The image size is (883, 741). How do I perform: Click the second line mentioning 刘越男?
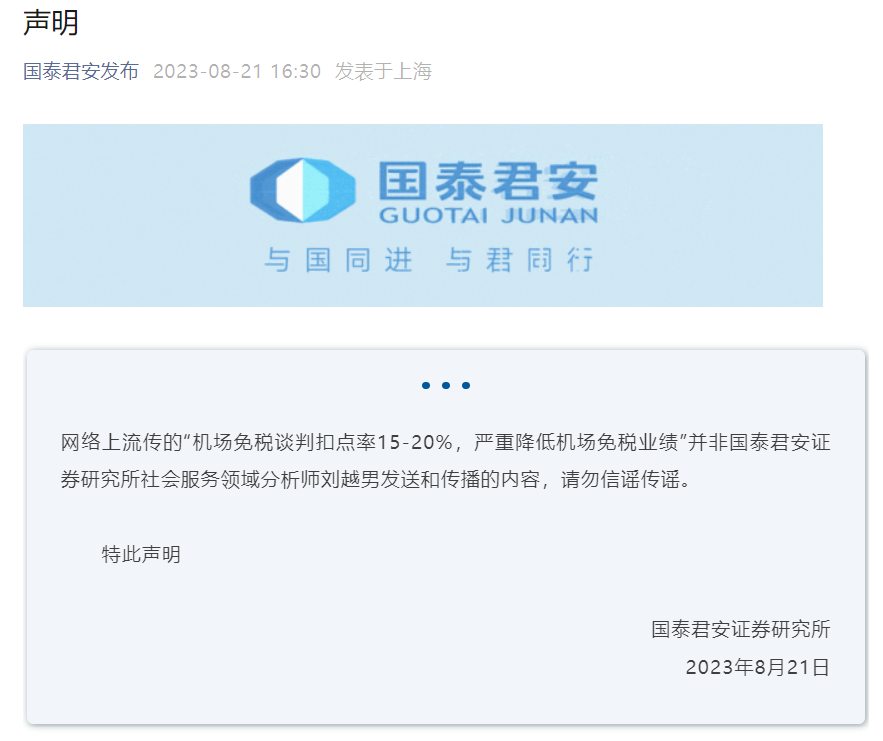376,480
